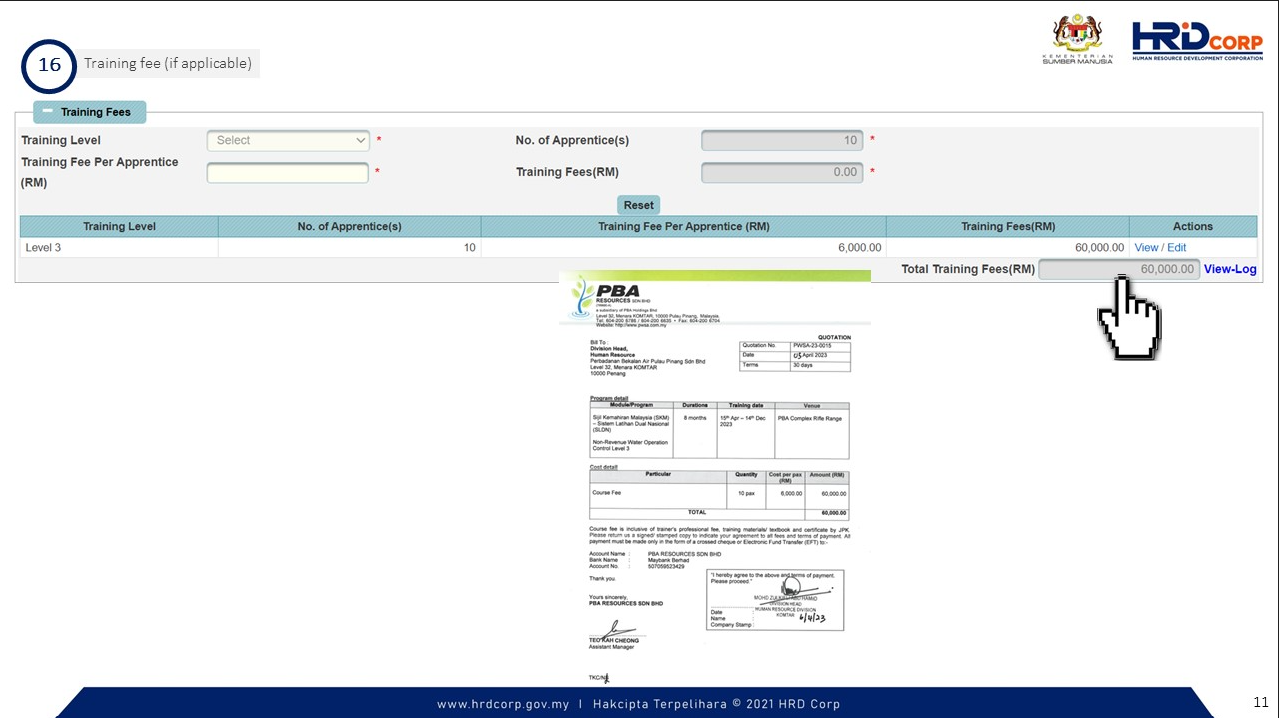Click the Training Fee Per Apprentice (RM) column header
This screenshot has width=1279, height=718.
(684, 226)
